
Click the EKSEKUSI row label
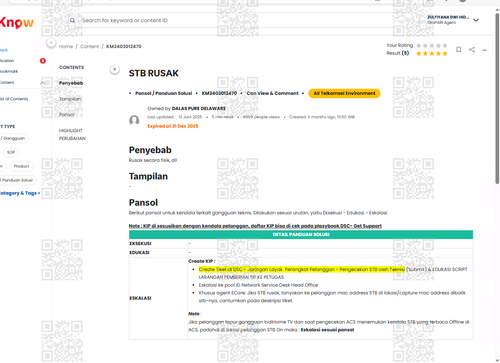(x=140, y=244)
